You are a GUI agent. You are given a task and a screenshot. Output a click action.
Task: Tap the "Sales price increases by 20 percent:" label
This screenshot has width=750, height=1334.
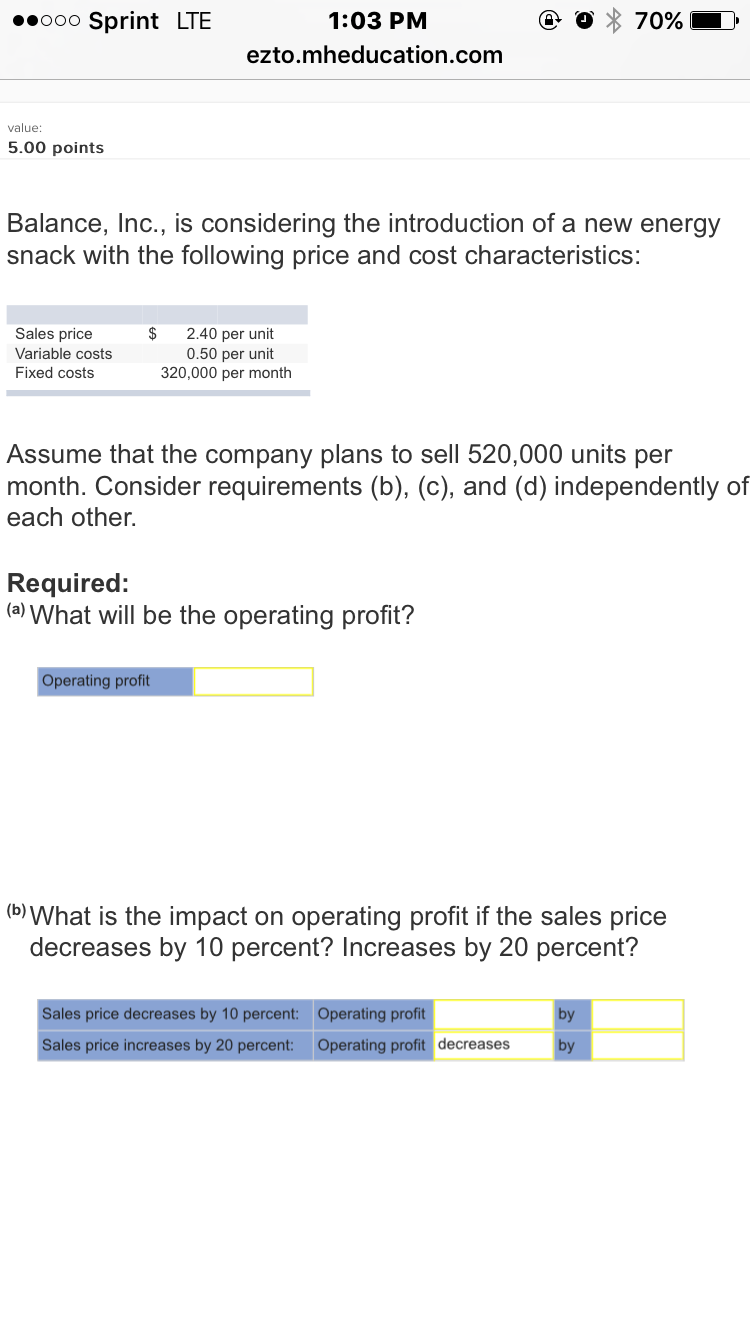tap(168, 1045)
